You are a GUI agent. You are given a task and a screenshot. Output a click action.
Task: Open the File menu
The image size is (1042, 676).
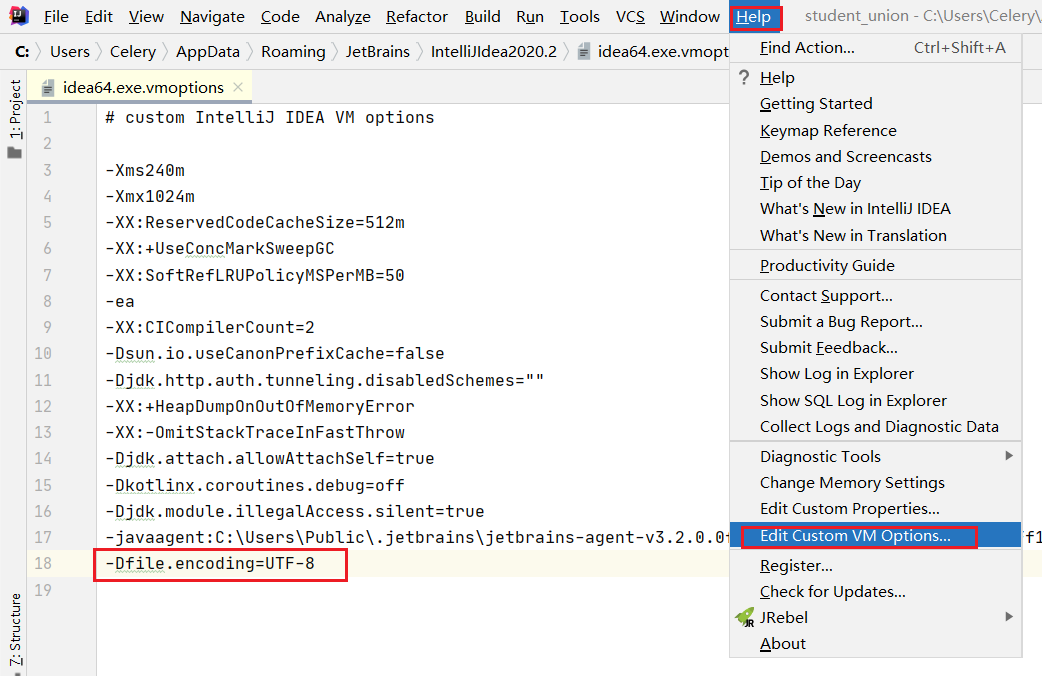point(56,17)
